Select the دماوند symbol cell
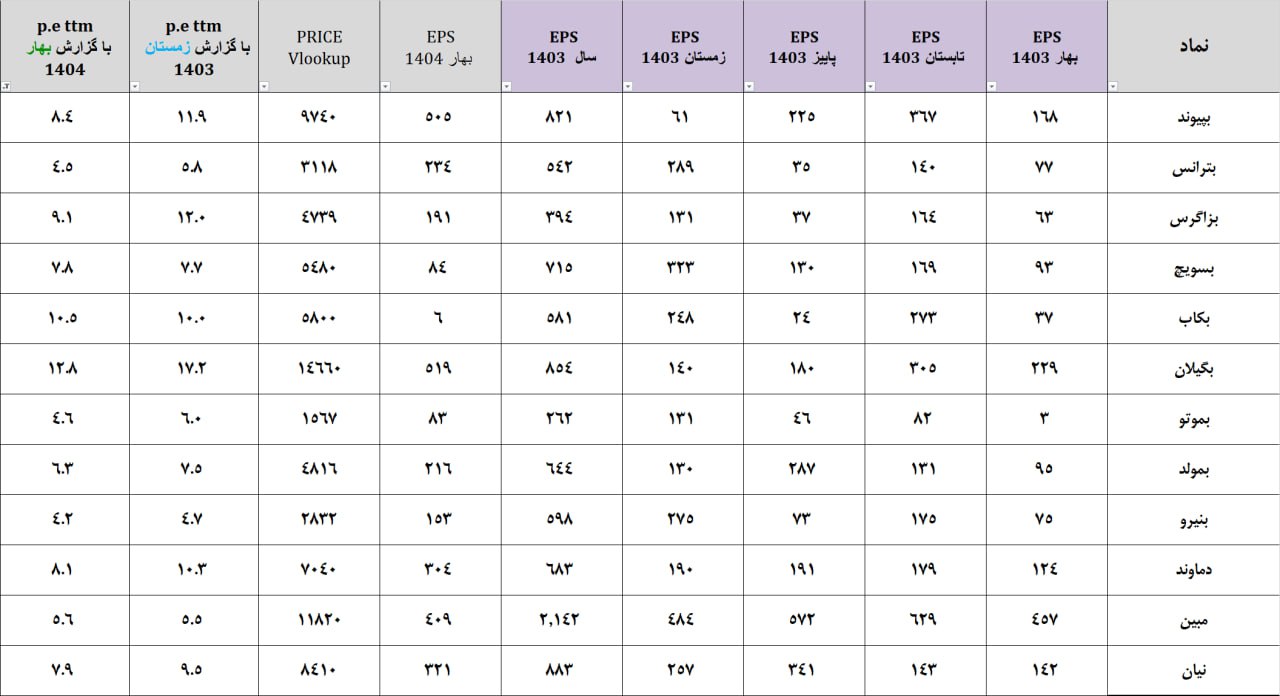This screenshot has height=696, width=1280. pos(1194,570)
